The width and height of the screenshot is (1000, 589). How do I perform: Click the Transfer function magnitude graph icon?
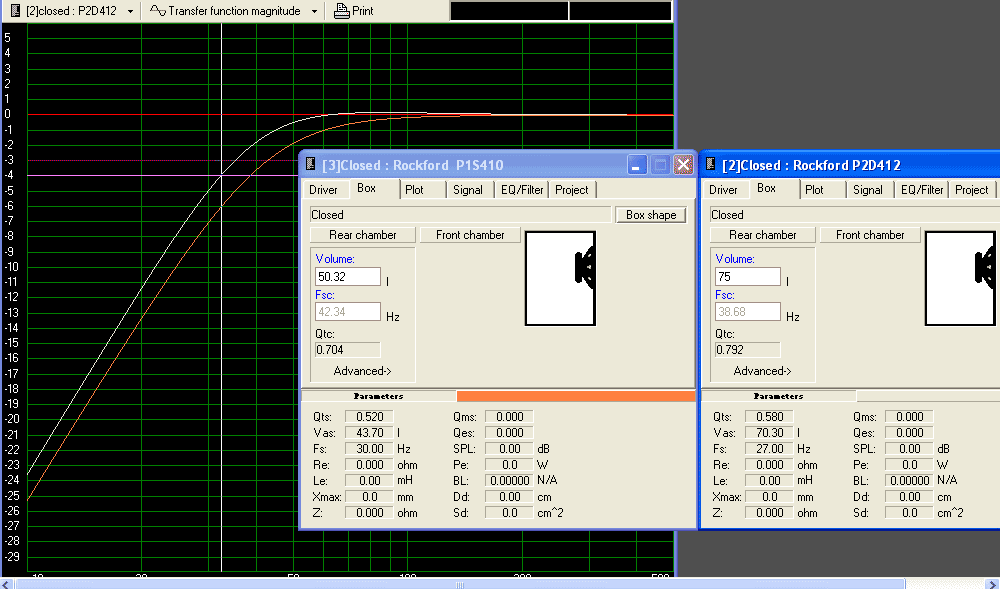(x=158, y=10)
